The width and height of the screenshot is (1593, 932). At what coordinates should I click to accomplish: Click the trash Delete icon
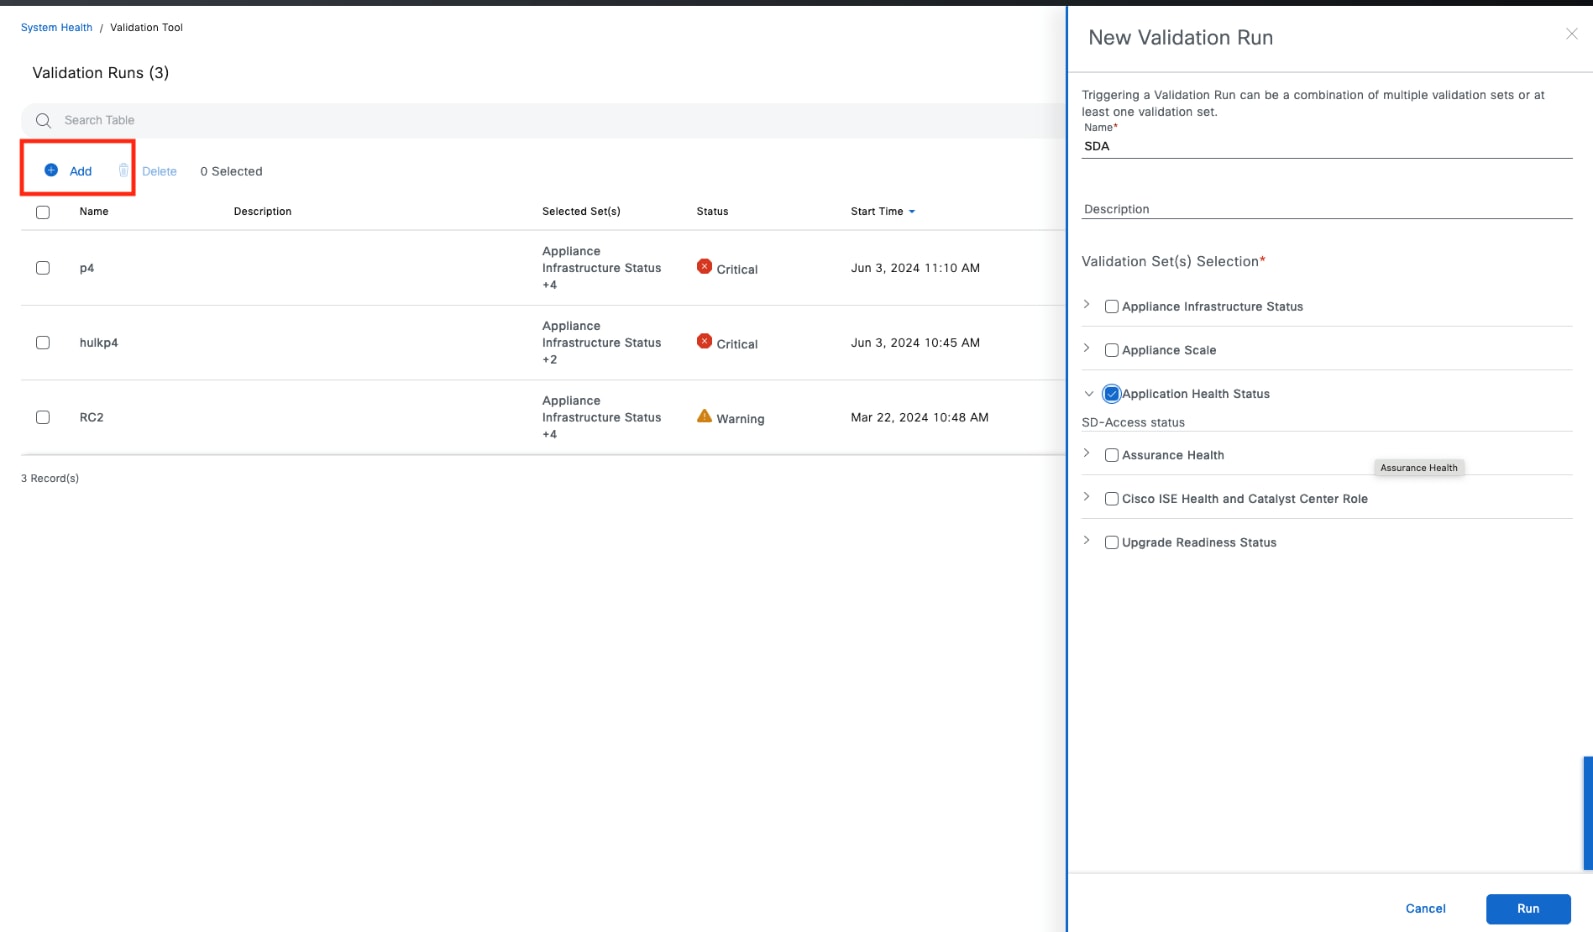(x=123, y=171)
